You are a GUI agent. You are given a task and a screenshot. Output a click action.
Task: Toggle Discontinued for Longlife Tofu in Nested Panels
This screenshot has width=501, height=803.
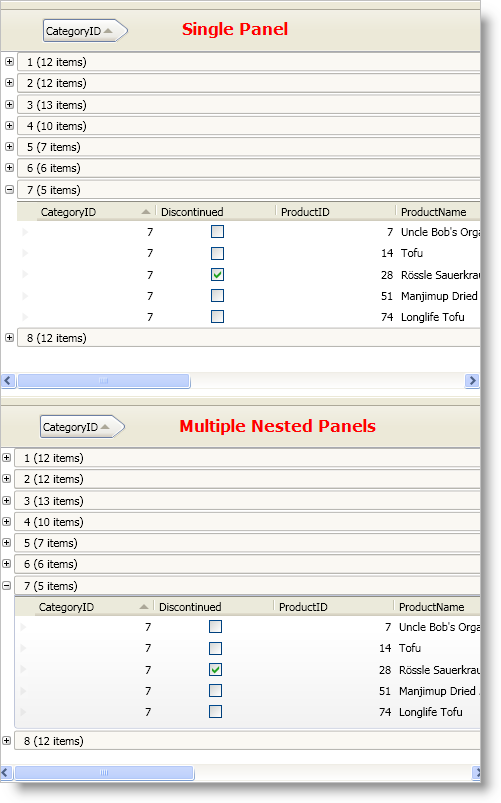[215, 711]
